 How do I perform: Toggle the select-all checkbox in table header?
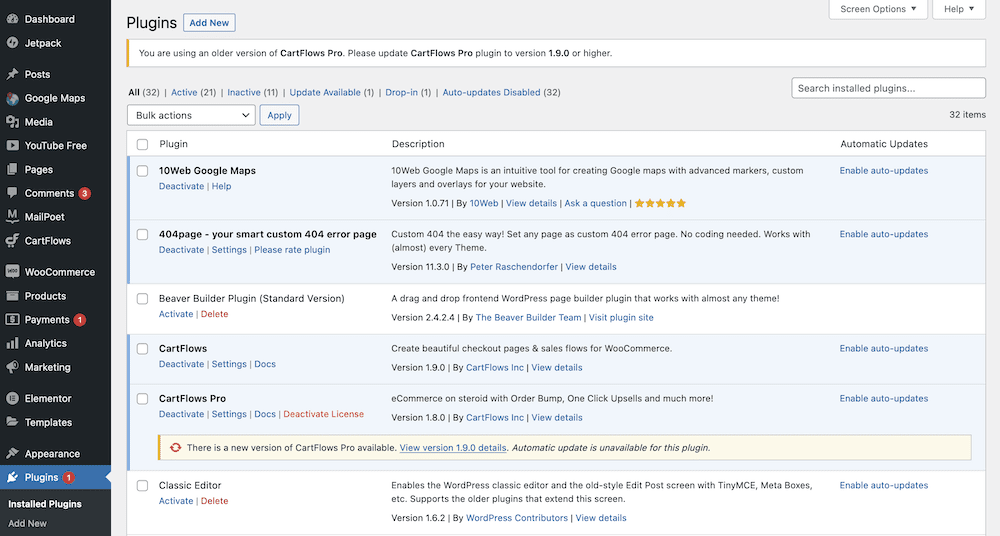click(x=142, y=144)
